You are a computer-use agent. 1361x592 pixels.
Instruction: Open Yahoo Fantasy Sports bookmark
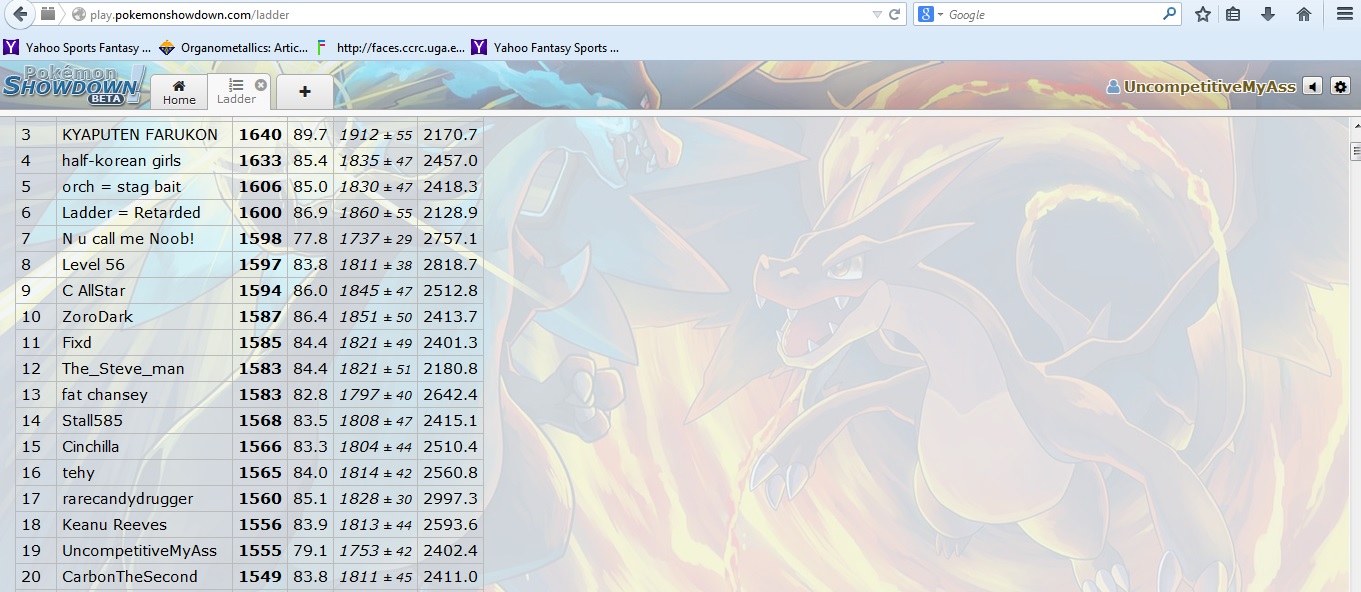pos(545,47)
